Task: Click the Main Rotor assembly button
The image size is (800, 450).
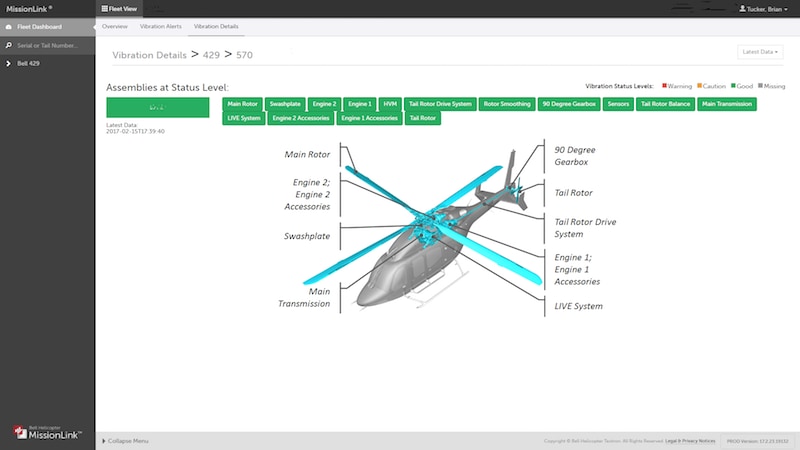Action: tap(242, 103)
